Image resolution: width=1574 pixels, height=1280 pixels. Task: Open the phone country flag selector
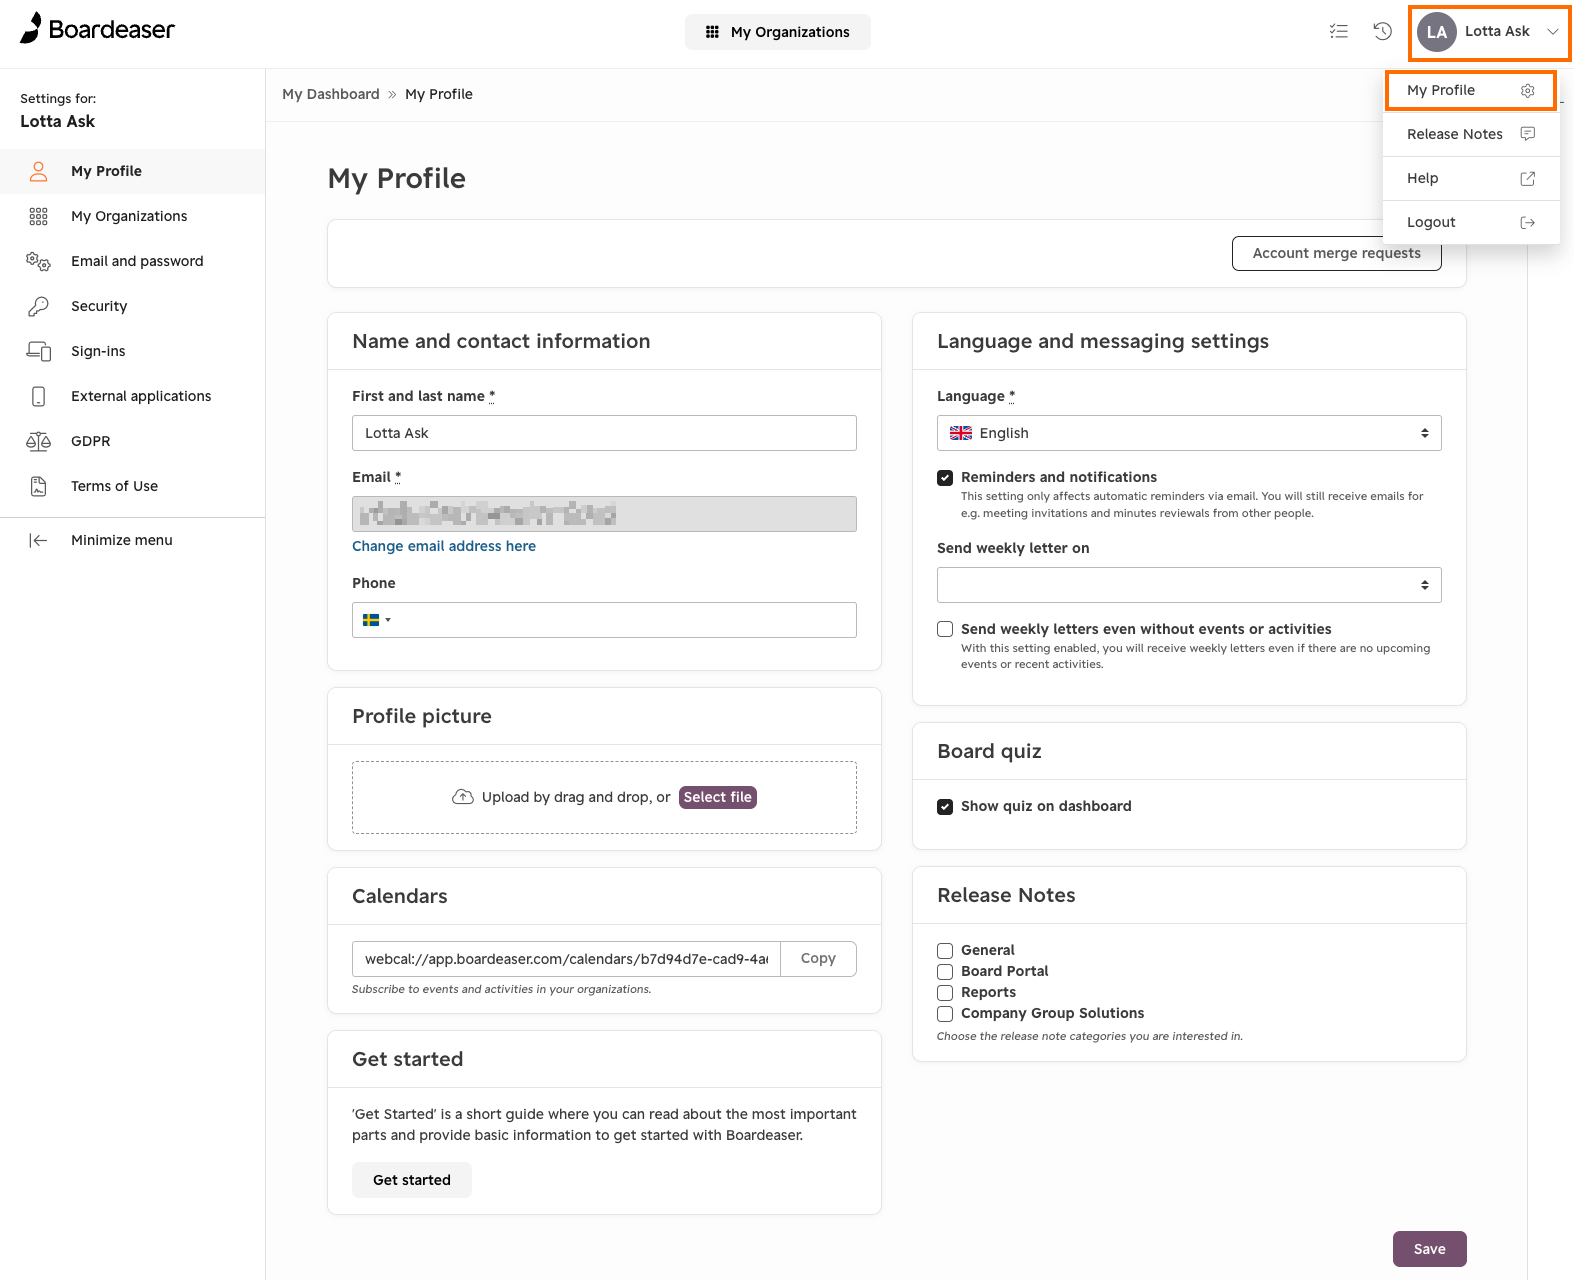tap(376, 620)
